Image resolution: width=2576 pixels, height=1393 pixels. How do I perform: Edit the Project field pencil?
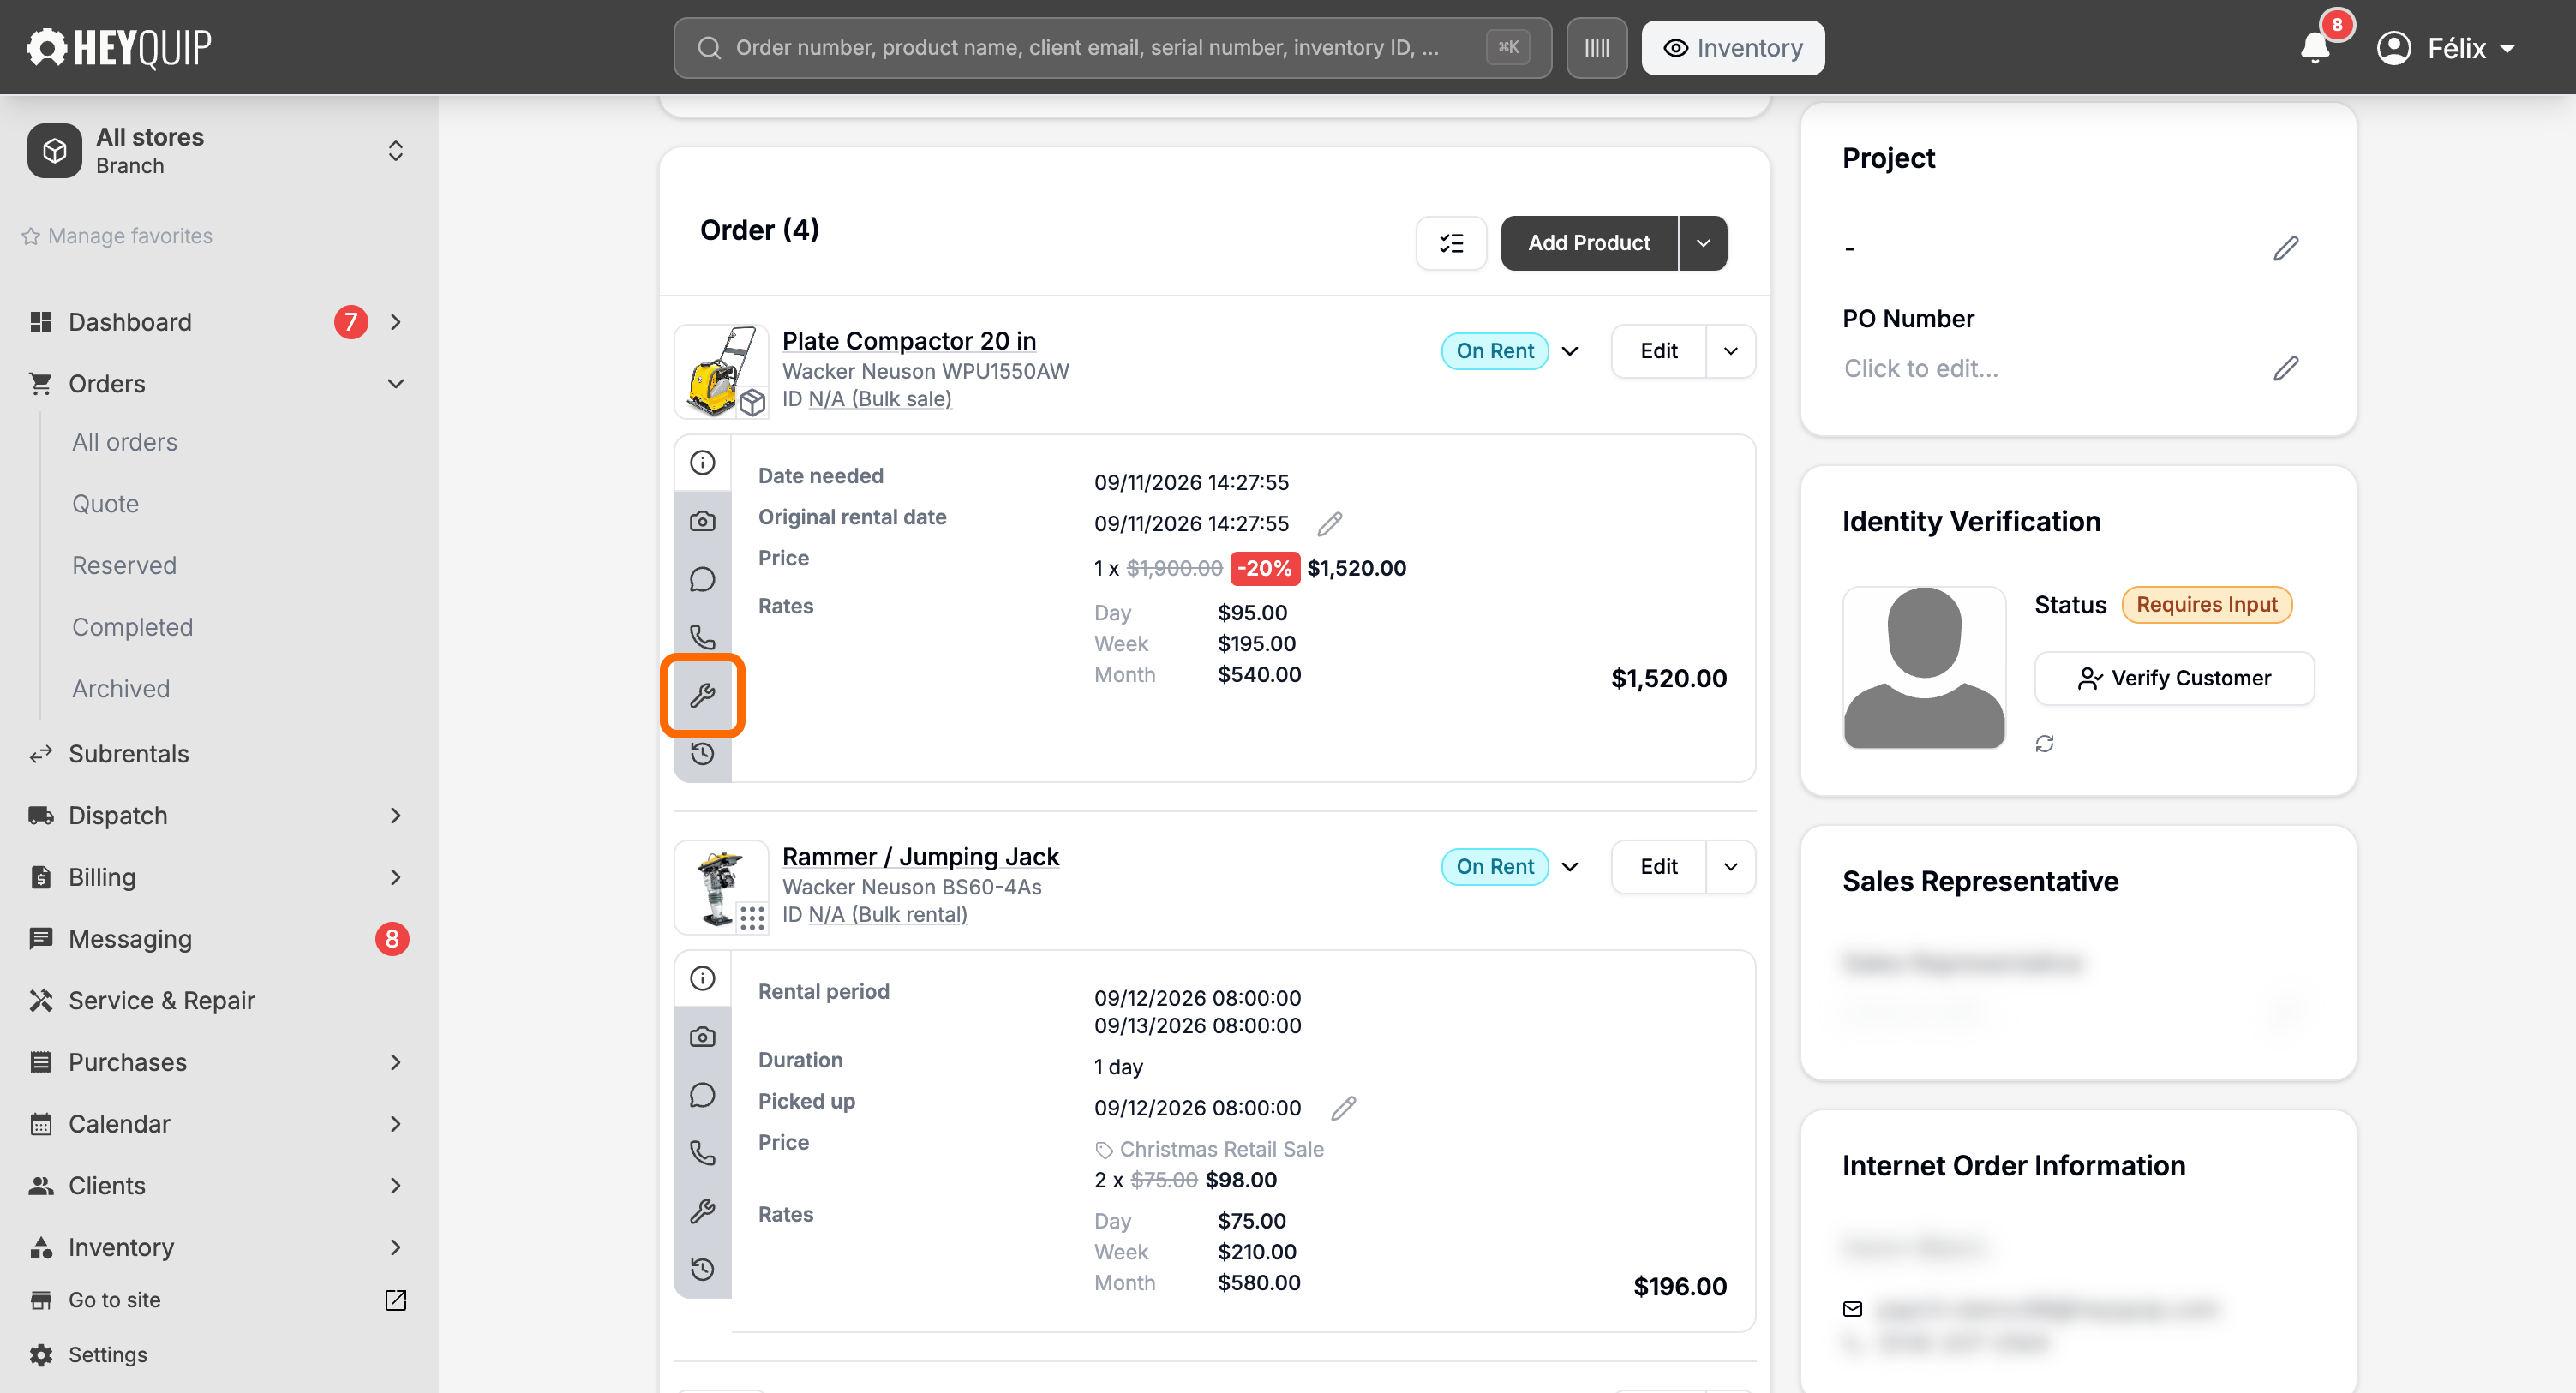(2286, 248)
